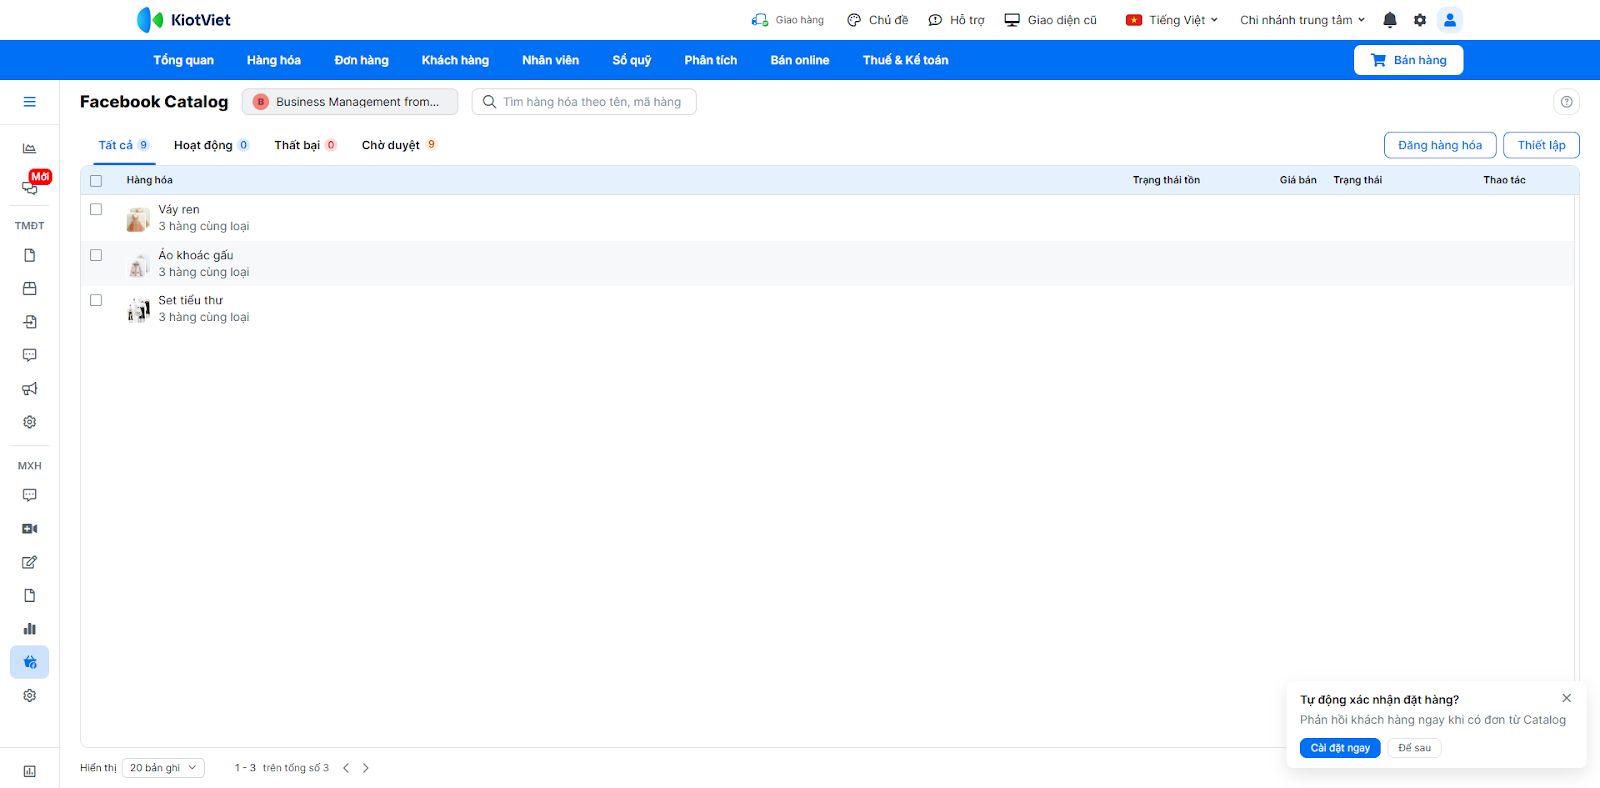
Task: Click the Giao hàng delivery link
Action: pos(788,20)
